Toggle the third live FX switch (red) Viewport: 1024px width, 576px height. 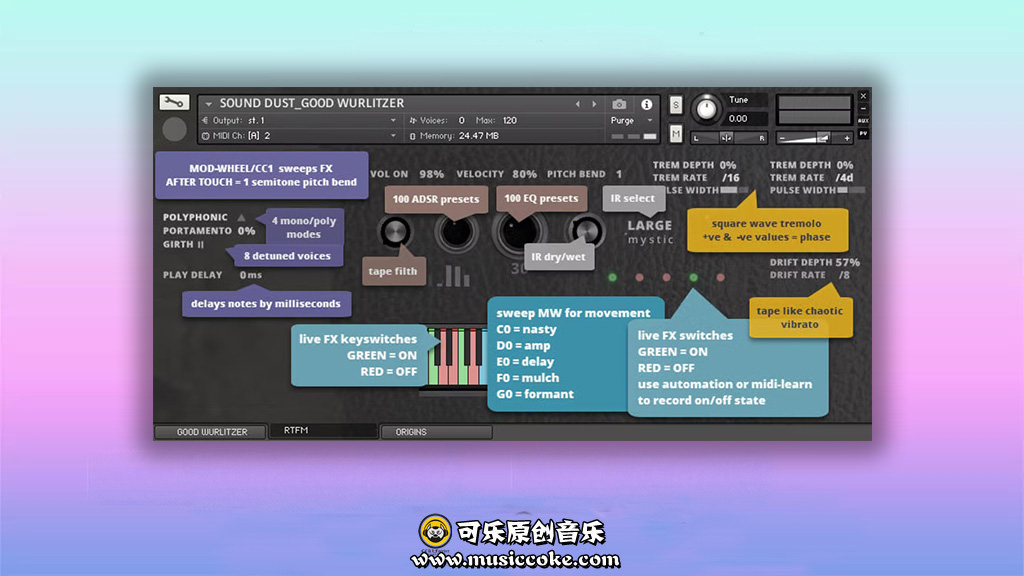click(666, 278)
